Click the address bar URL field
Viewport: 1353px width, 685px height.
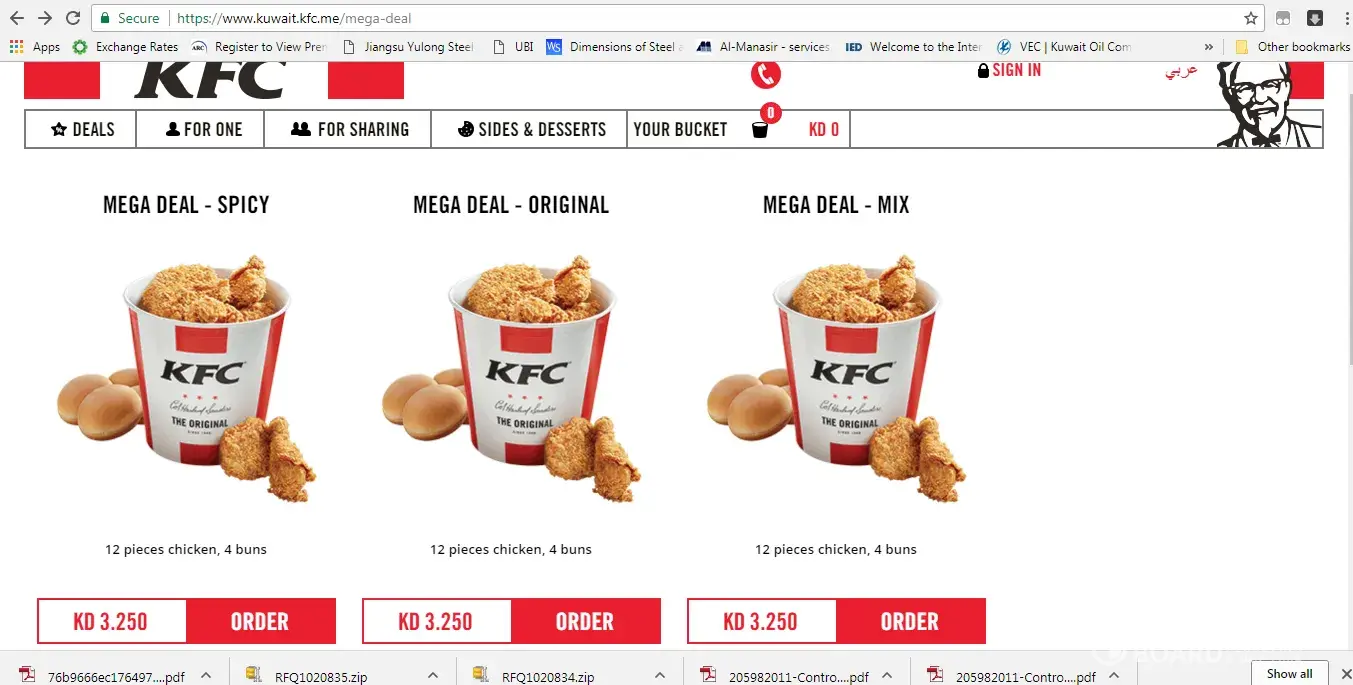[x=700, y=18]
